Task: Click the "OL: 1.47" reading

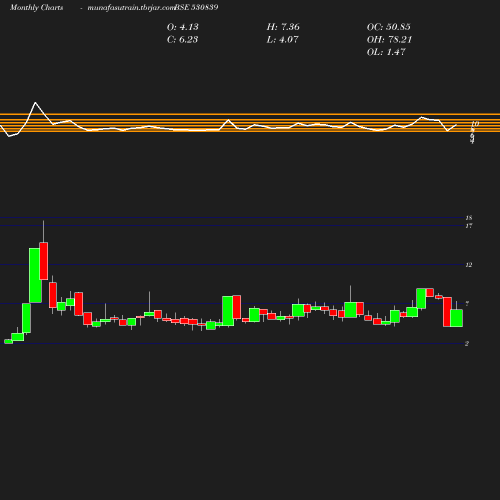Action: [x=386, y=52]
